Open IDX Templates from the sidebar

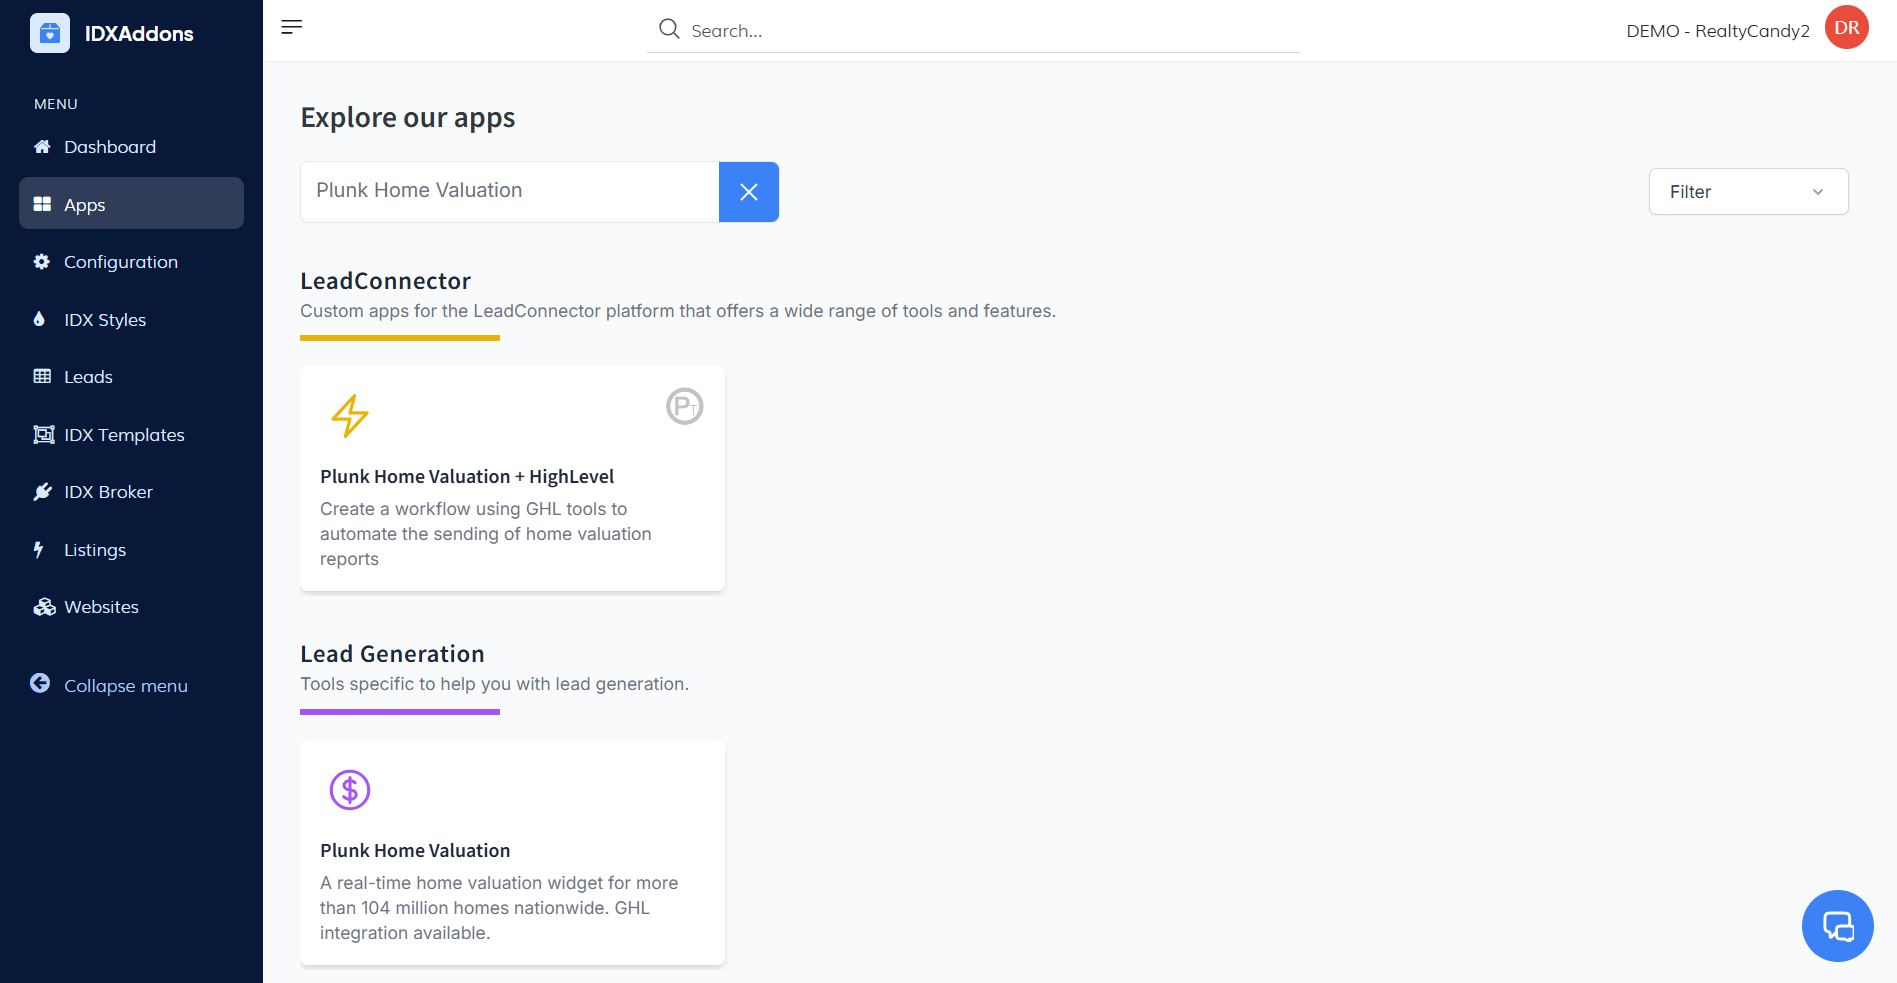pyautogui.click(x=124, y=435)
